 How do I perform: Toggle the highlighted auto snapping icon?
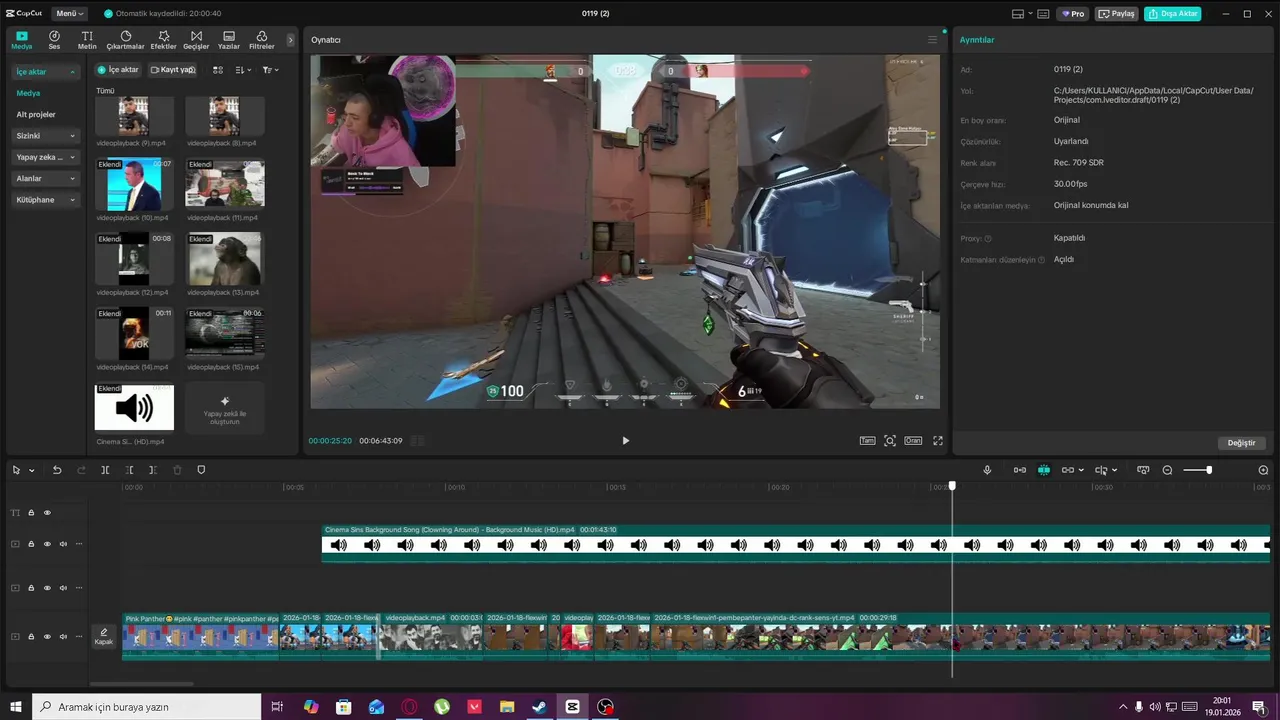(1044, 470)
